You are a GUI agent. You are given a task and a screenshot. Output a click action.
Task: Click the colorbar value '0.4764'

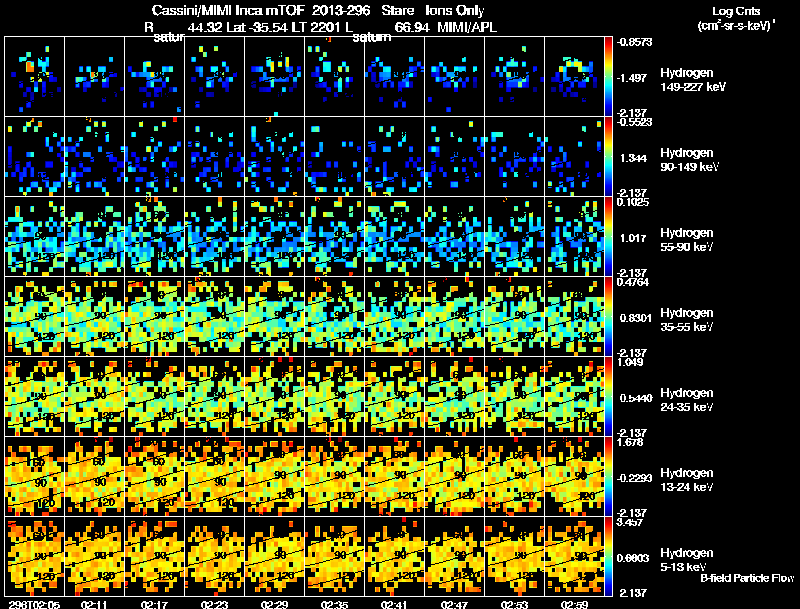[633, 282]
